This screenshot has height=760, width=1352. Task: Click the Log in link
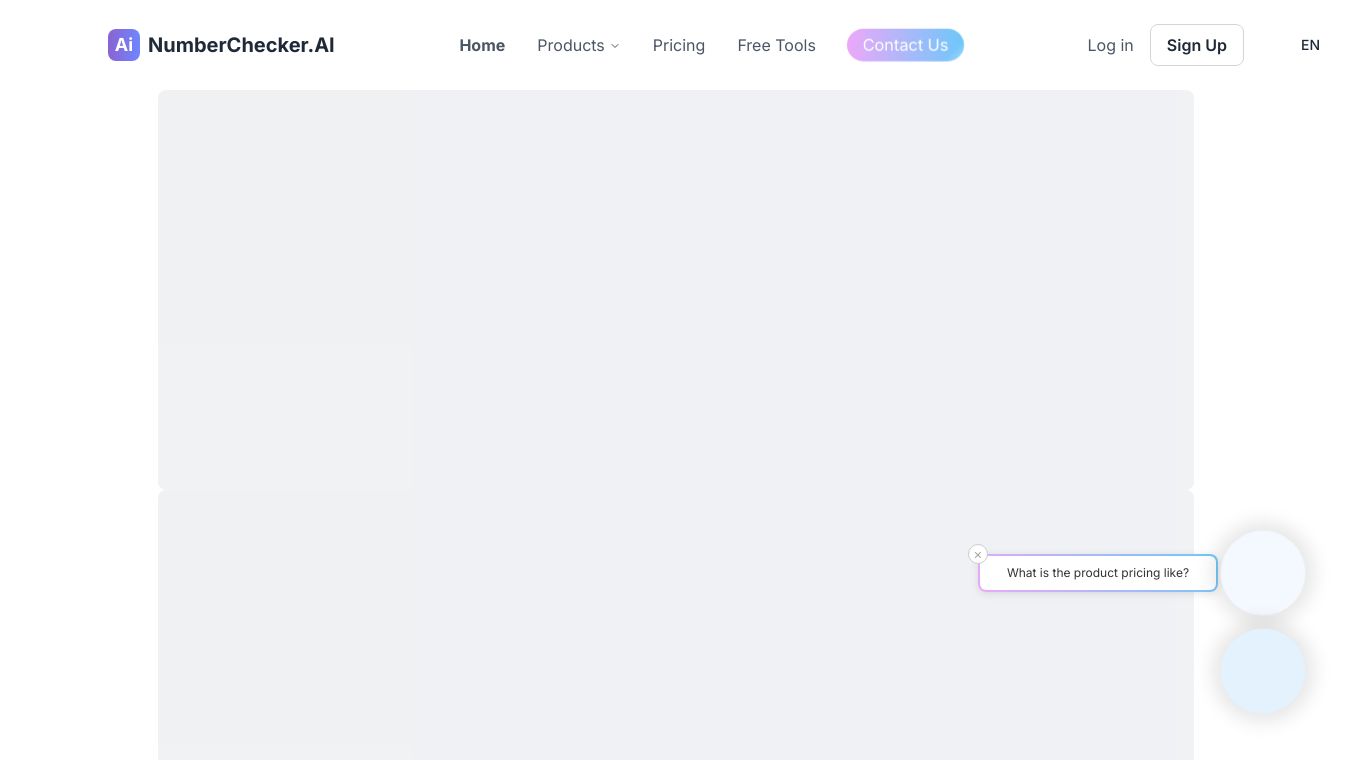coord(1110,45)
